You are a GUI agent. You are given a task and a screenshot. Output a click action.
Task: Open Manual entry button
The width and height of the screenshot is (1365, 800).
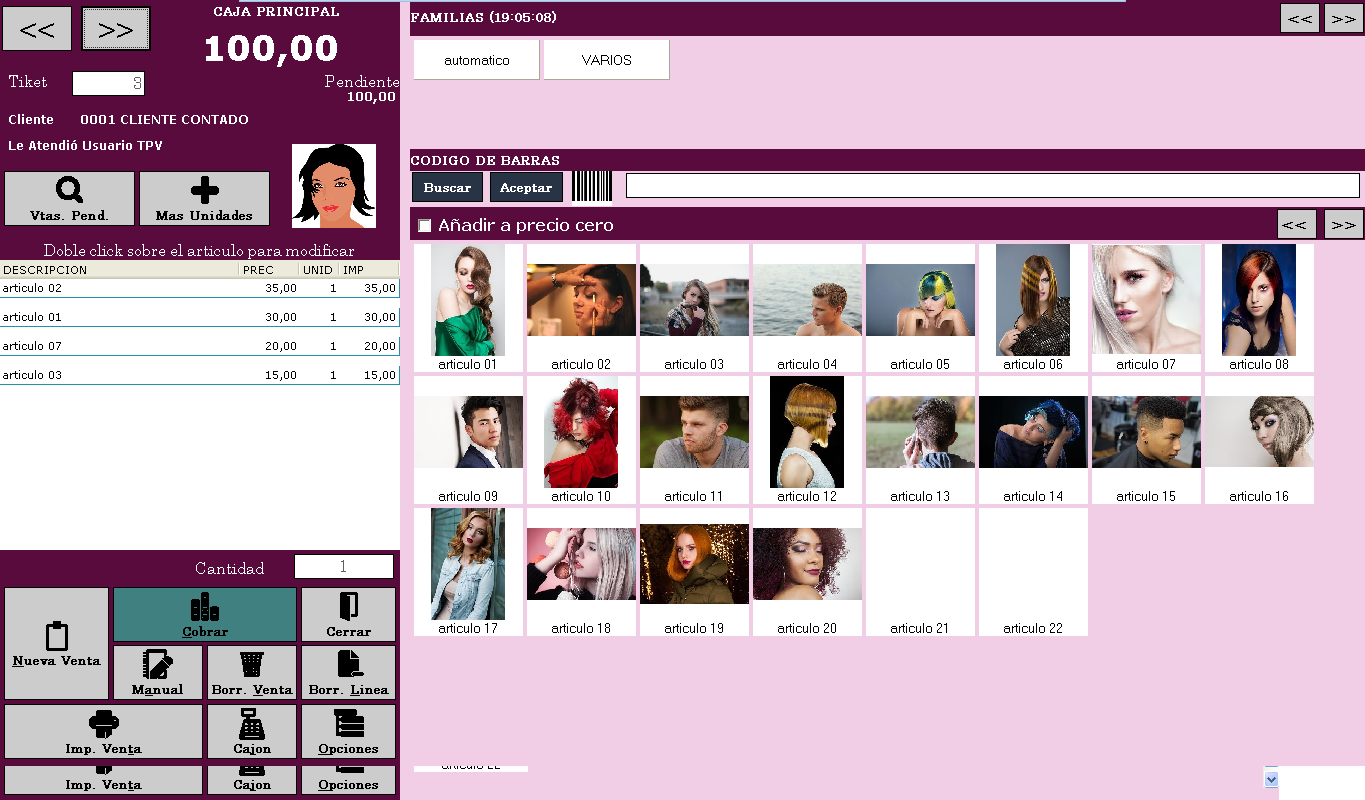(158, 672)
